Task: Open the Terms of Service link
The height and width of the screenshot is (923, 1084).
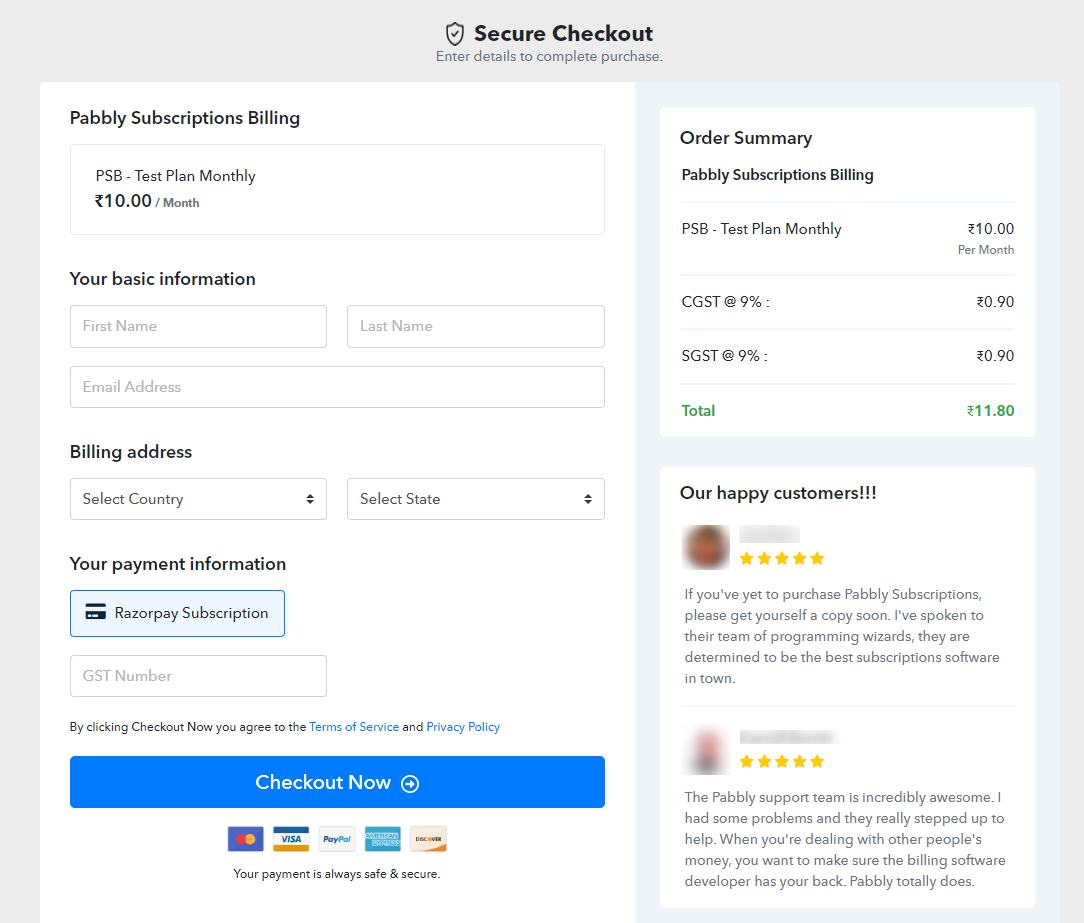Action: click(354, 727)
